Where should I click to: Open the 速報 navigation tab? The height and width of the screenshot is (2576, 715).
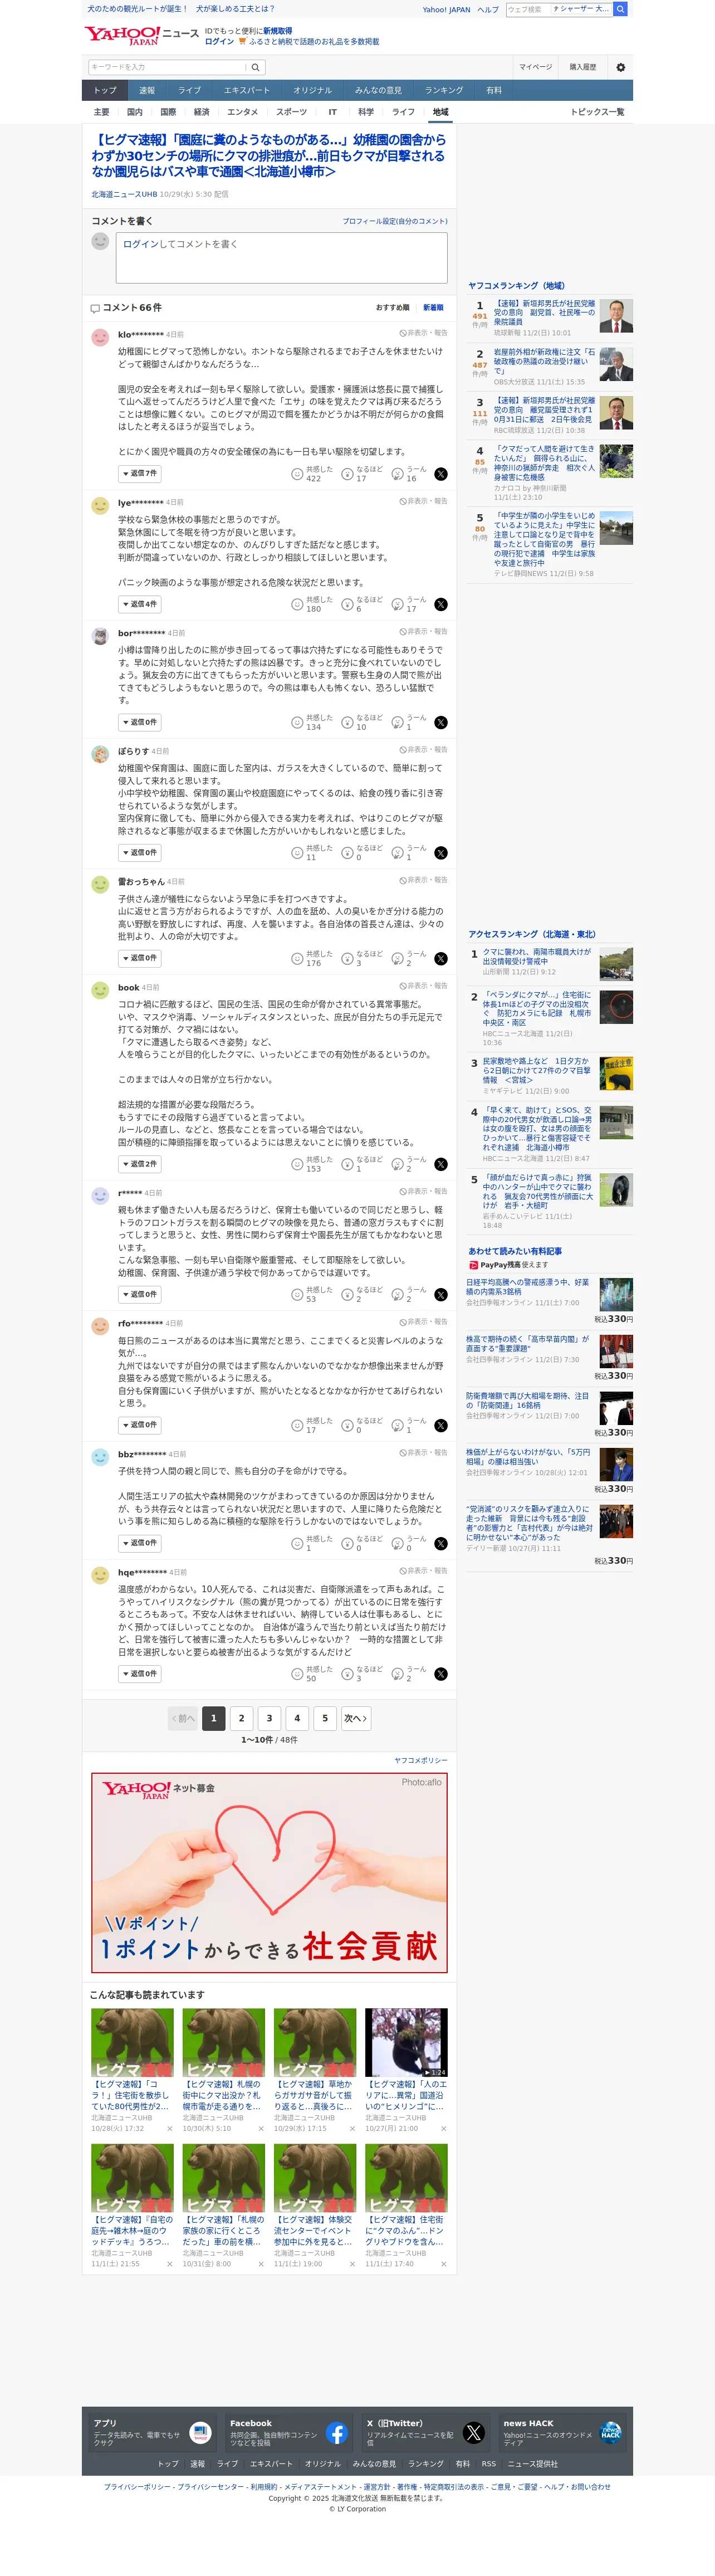(147, 90)
